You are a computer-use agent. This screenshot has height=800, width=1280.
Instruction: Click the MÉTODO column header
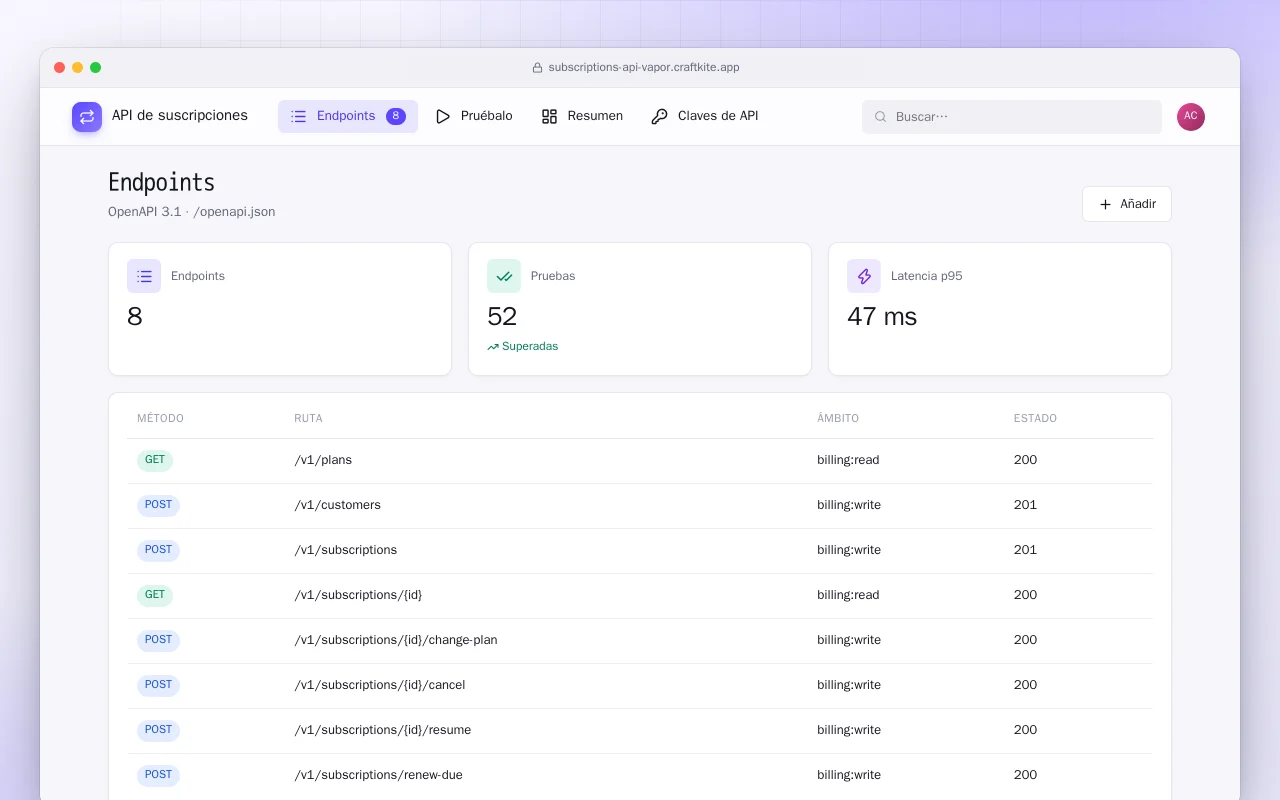pyautogui.click(x=160, y=418)
